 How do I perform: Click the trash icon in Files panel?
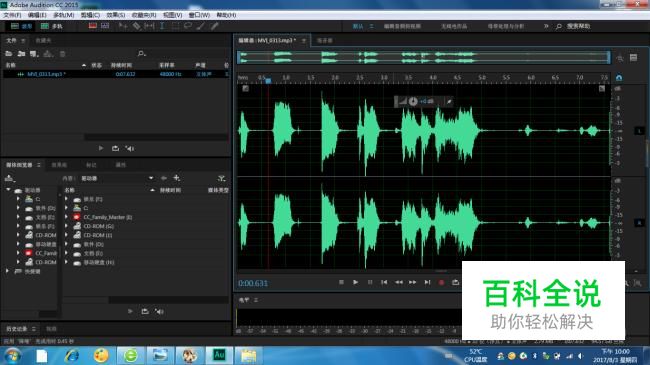click(x=63, y=54)
